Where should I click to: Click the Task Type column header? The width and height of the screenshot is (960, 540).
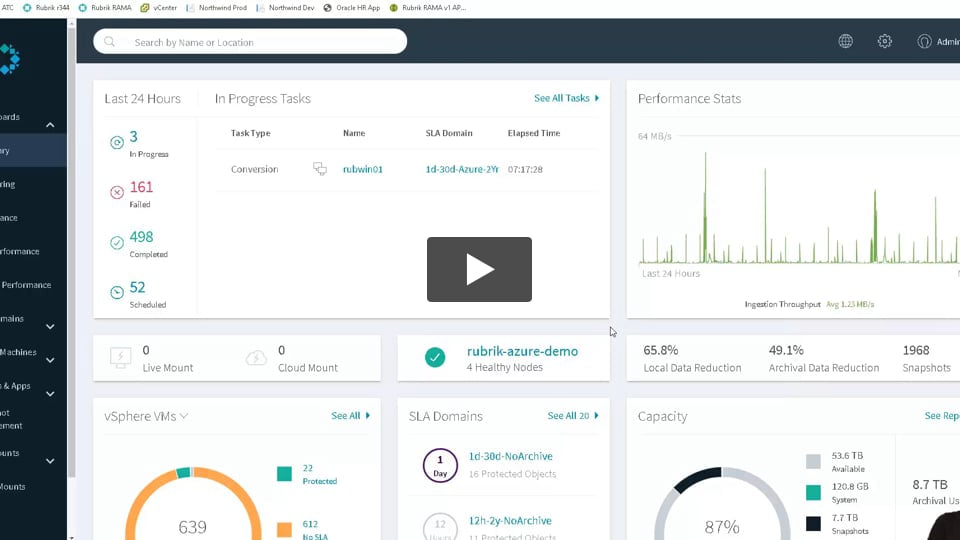250,133
